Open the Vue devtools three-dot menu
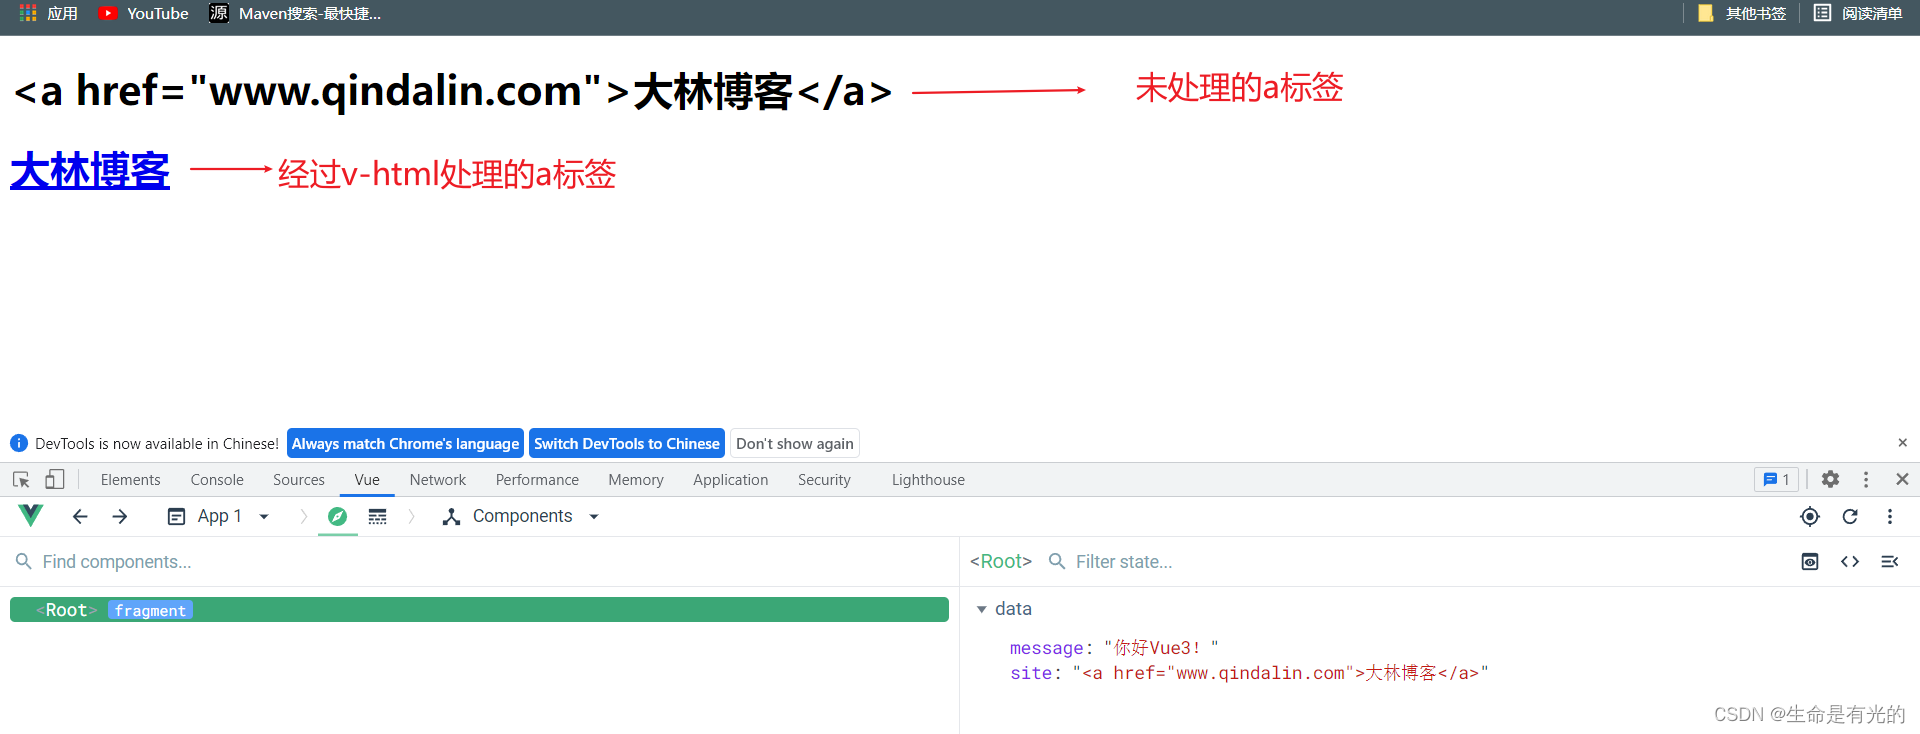1920x734 pixels. tap(1890, 516)
